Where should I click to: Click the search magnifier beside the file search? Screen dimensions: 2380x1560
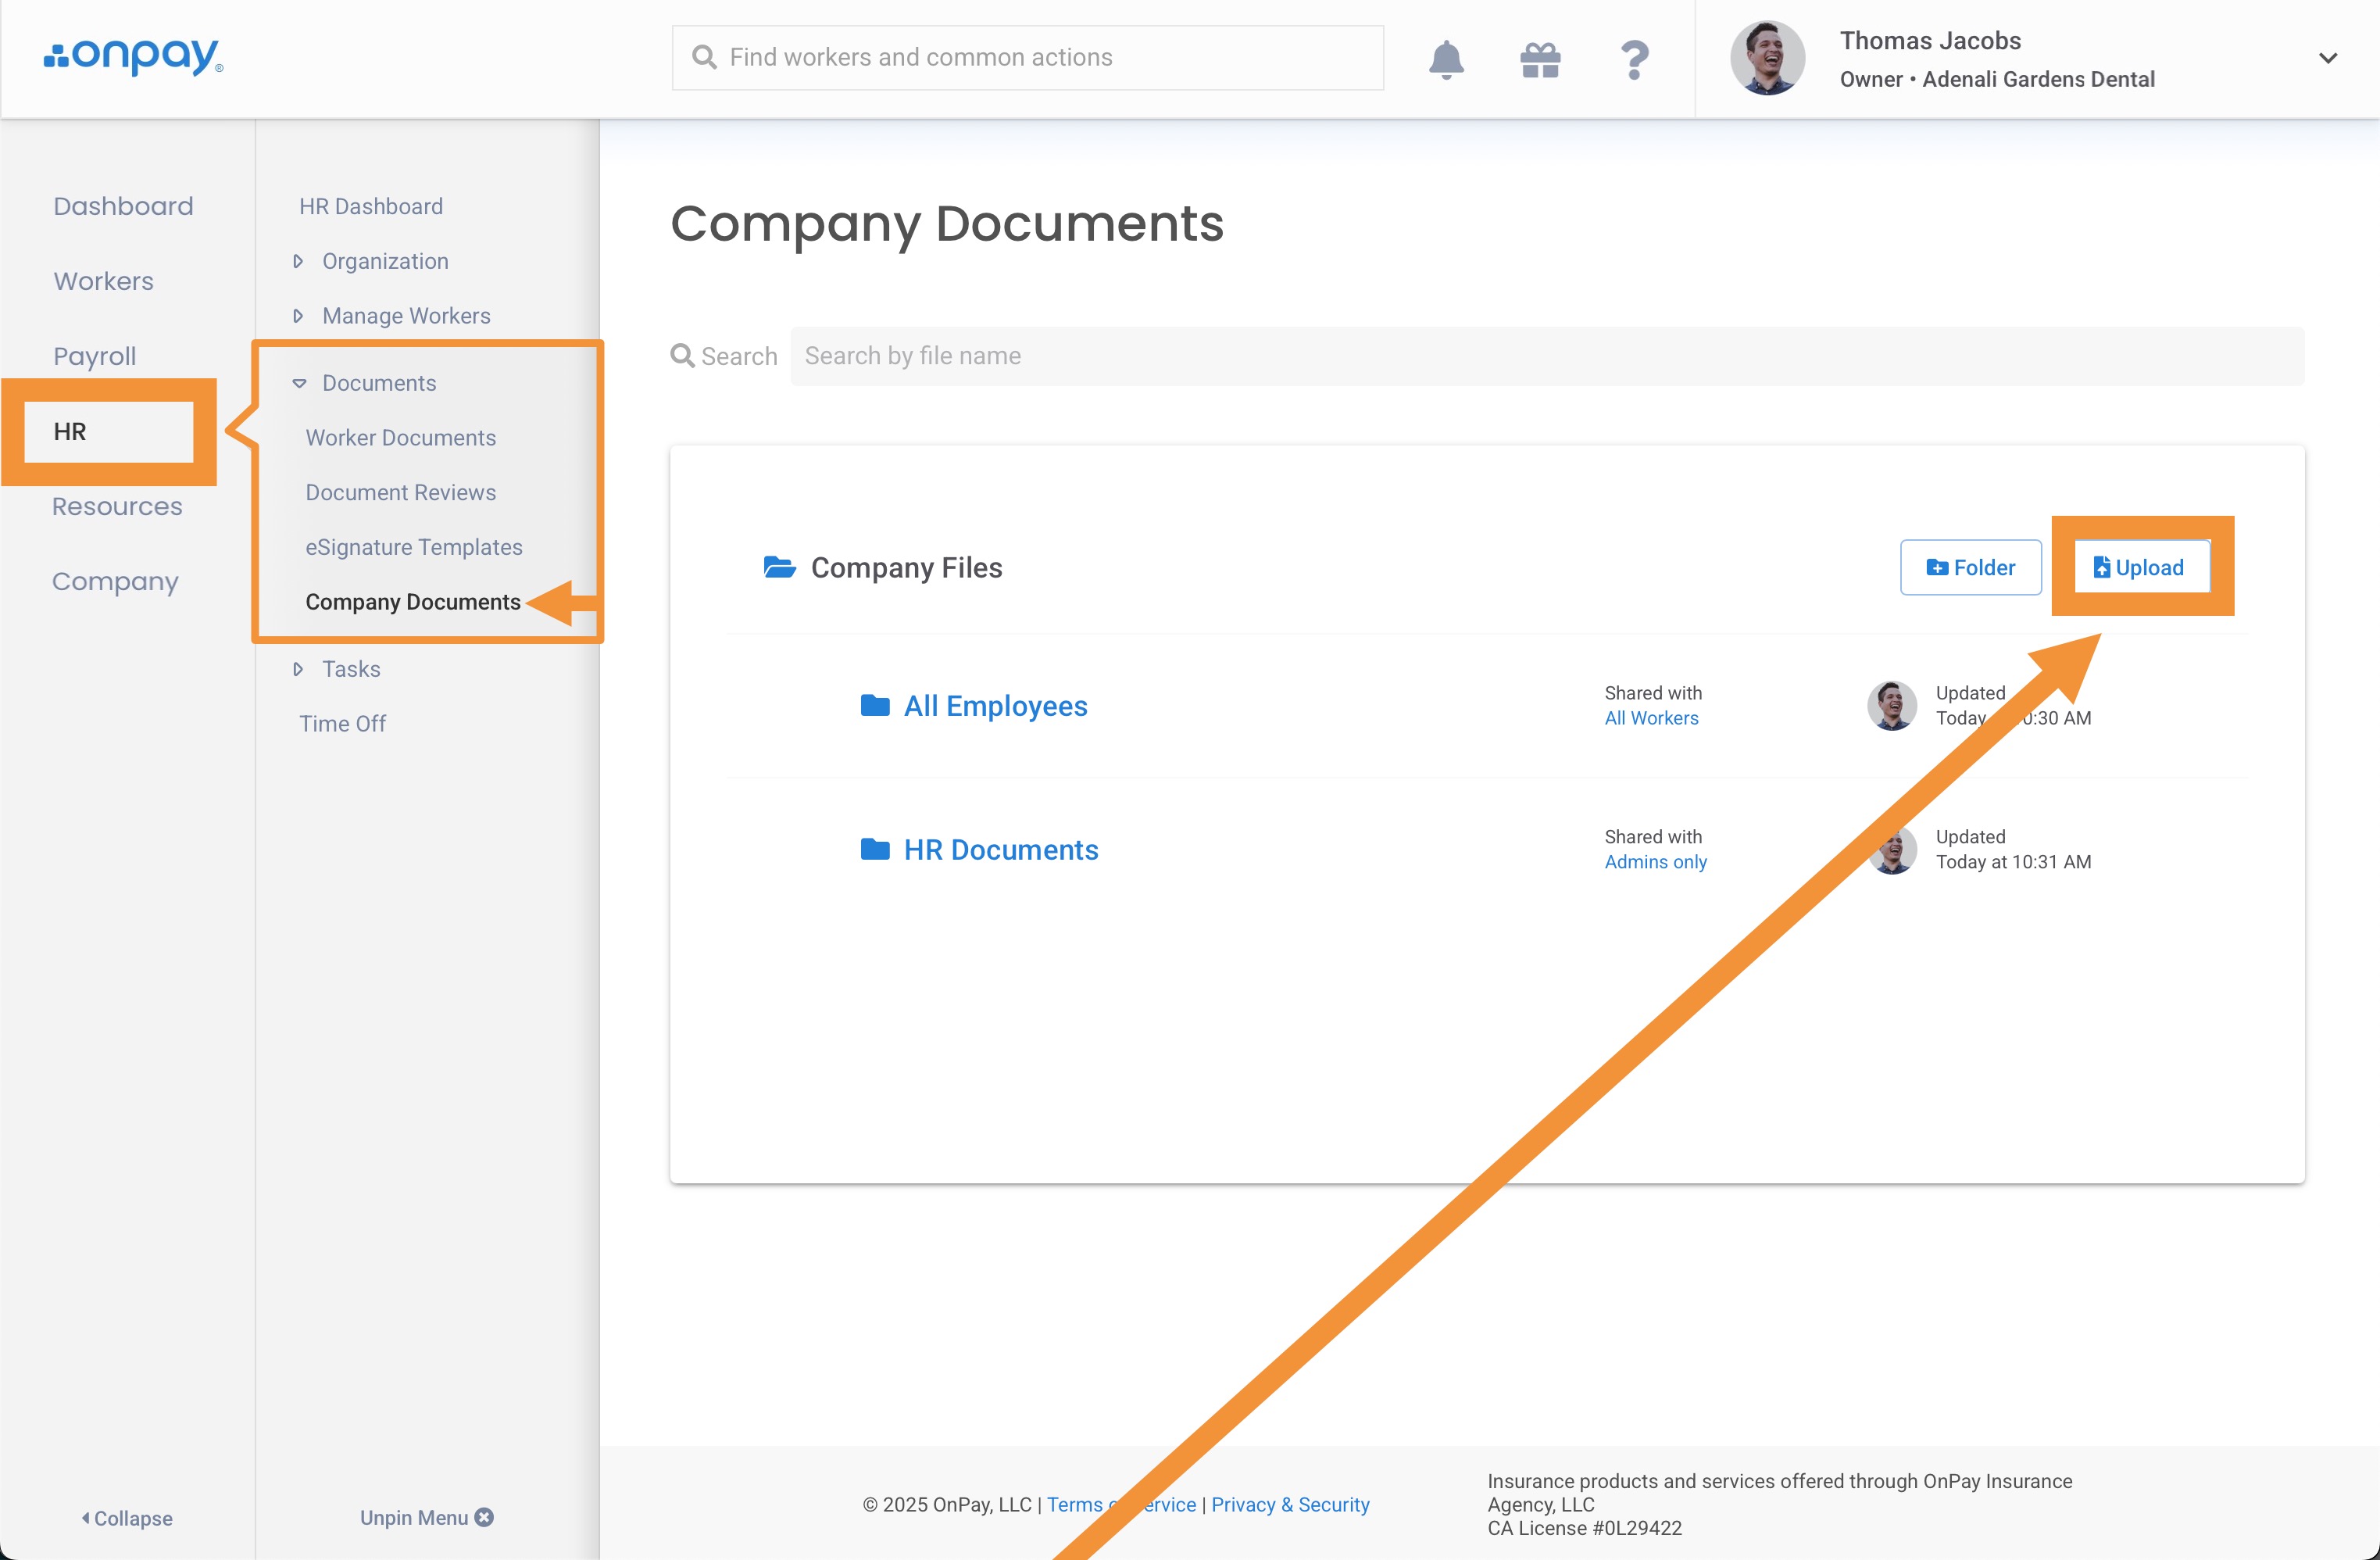point(681,355)
